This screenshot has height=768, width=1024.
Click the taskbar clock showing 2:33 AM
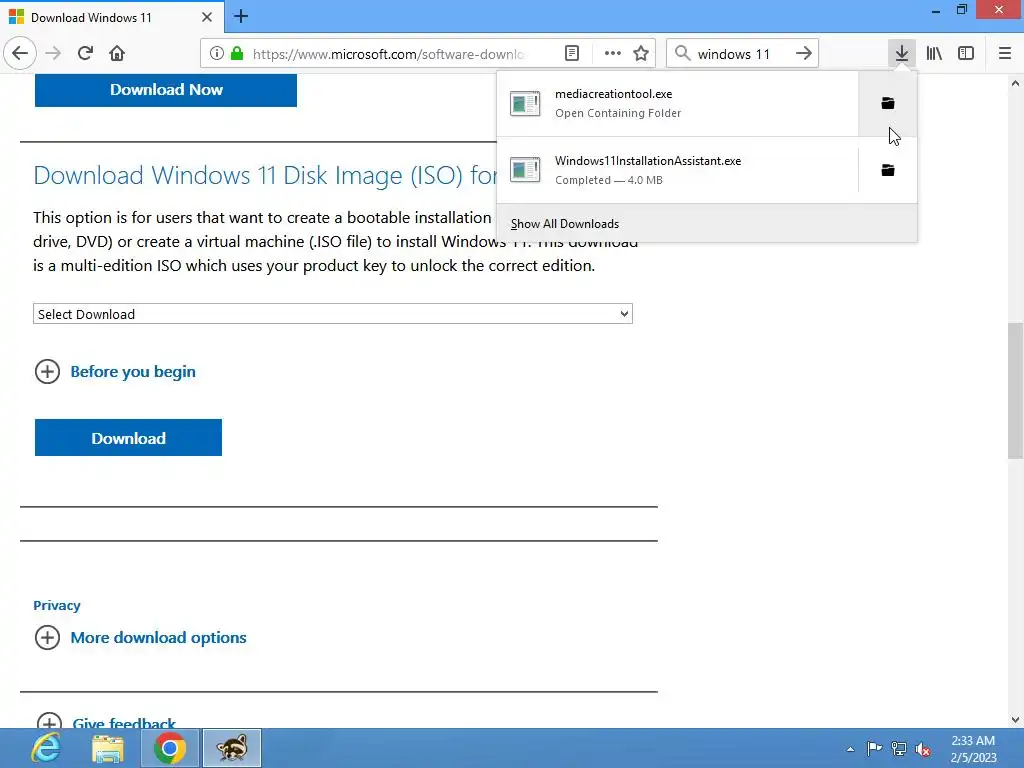[973, 748]
